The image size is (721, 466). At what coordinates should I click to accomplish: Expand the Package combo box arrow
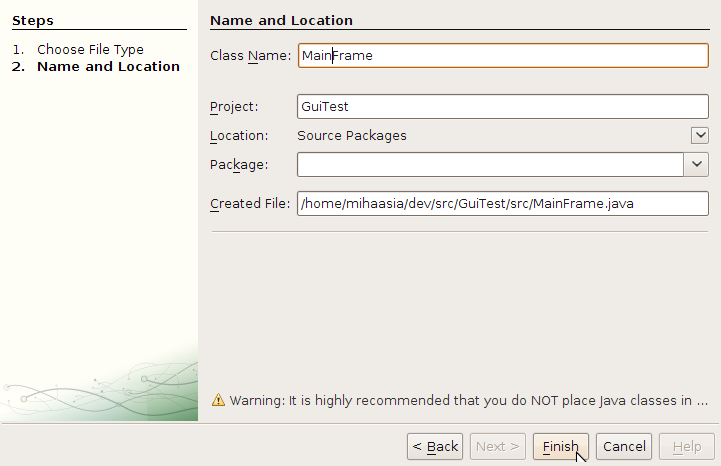click(x=697, y=164)
